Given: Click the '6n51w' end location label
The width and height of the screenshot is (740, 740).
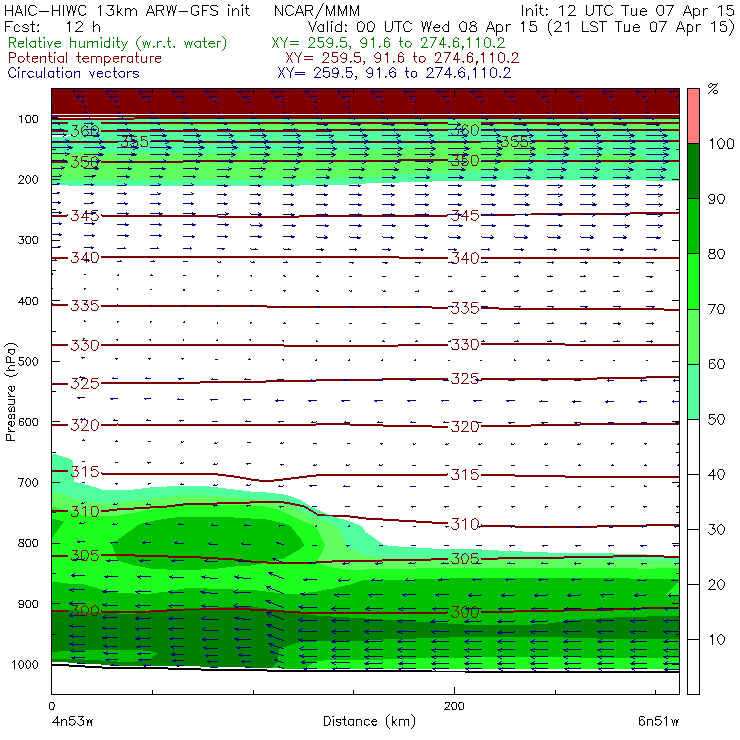Looking at the screenshot, I should pyautogui.click(x=658, y=722).
